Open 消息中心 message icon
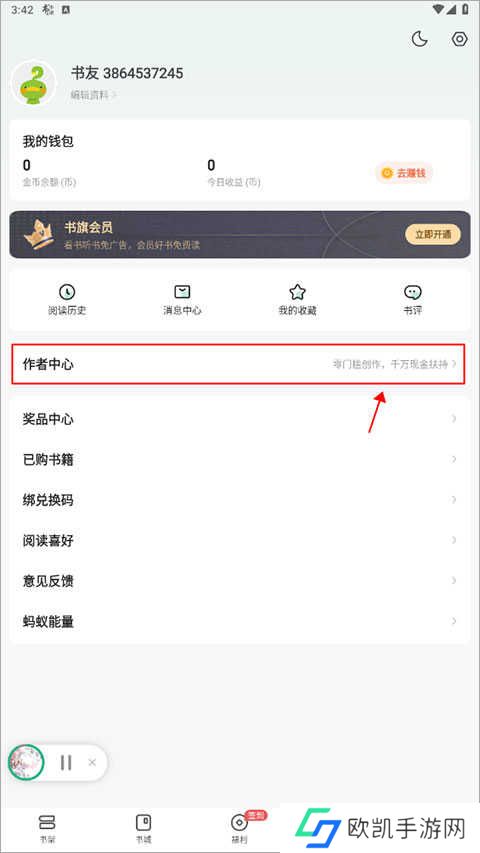The height and width of the screenshot is (853, 480). click(182, 293)
